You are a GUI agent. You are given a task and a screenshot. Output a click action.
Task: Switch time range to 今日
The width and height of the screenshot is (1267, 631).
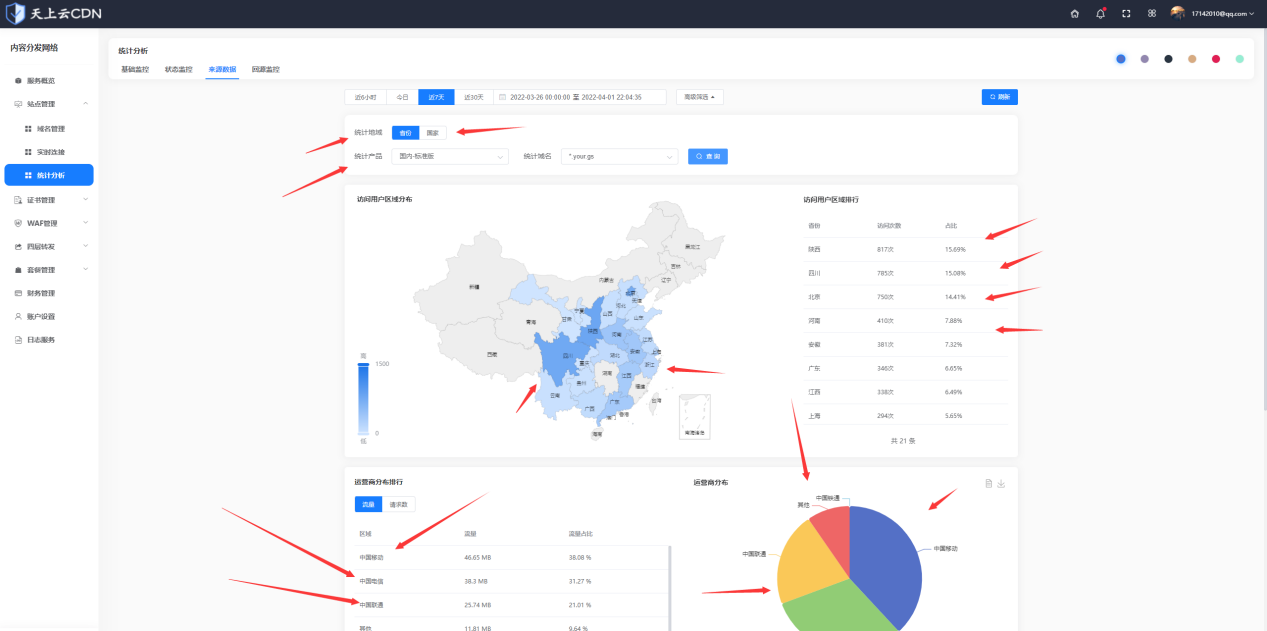click(x=402, y=97)
